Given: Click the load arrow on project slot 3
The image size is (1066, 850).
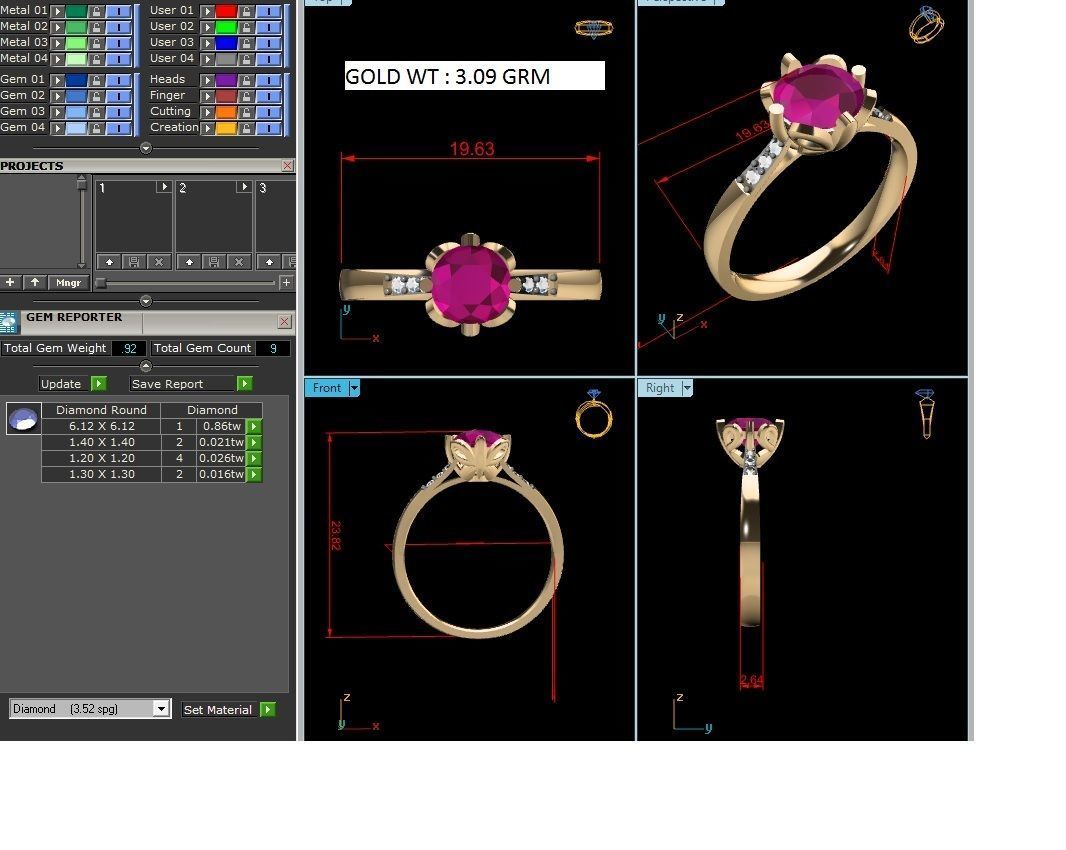Looking at the screenshot, I should click(x=269, y=262).
